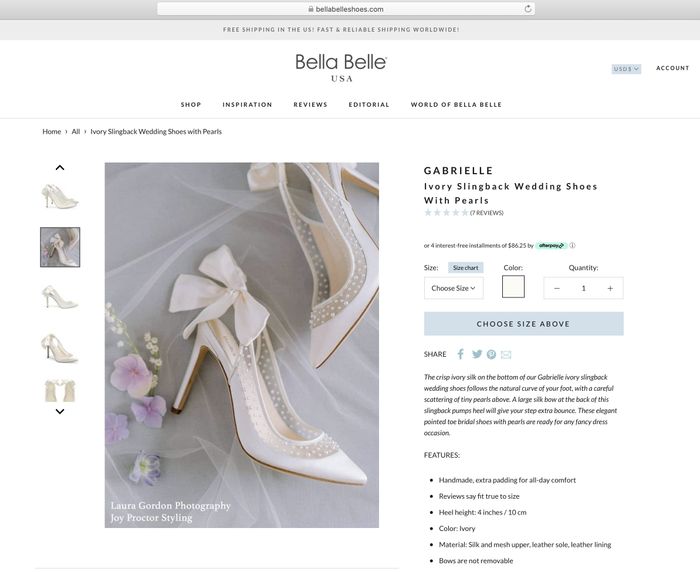Open the Reviews menu item

coord(310,104)
